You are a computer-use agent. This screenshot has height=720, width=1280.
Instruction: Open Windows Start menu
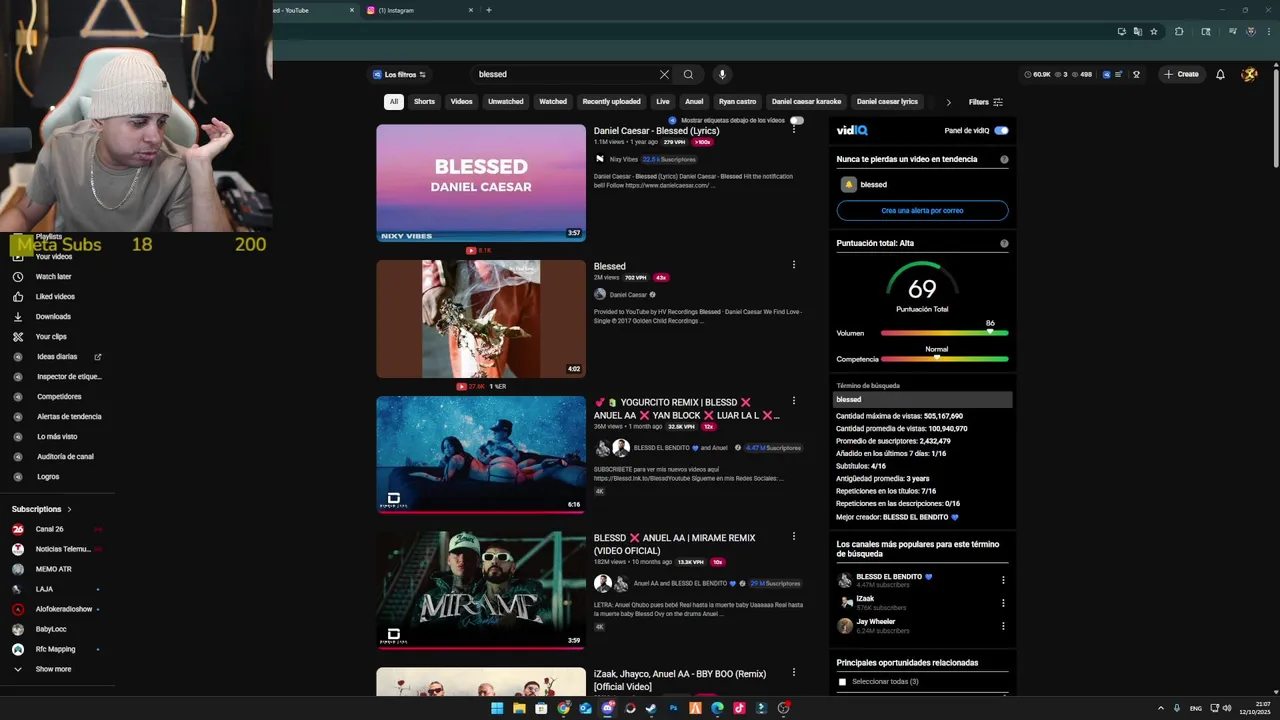497,708
